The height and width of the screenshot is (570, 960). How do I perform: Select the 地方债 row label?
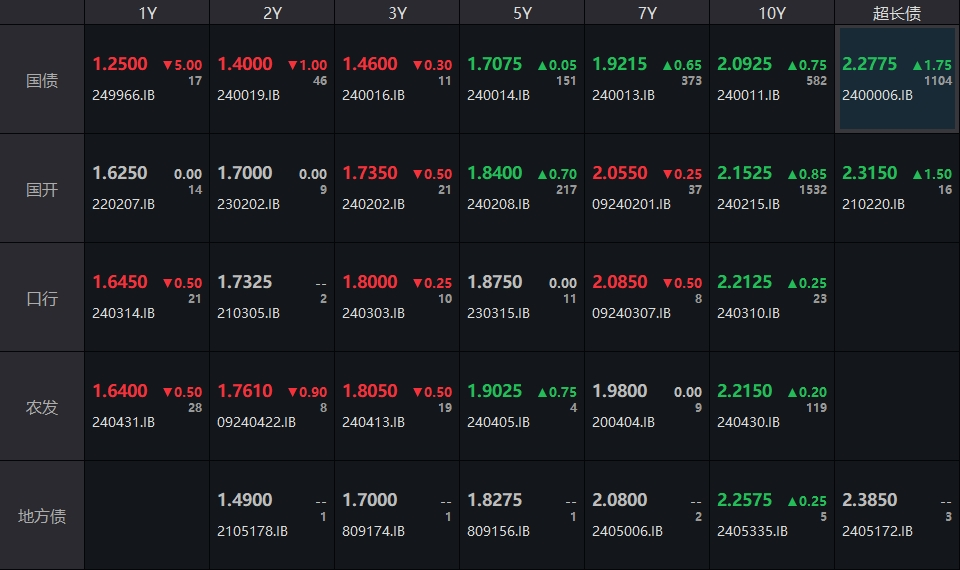tap(42, 516)
